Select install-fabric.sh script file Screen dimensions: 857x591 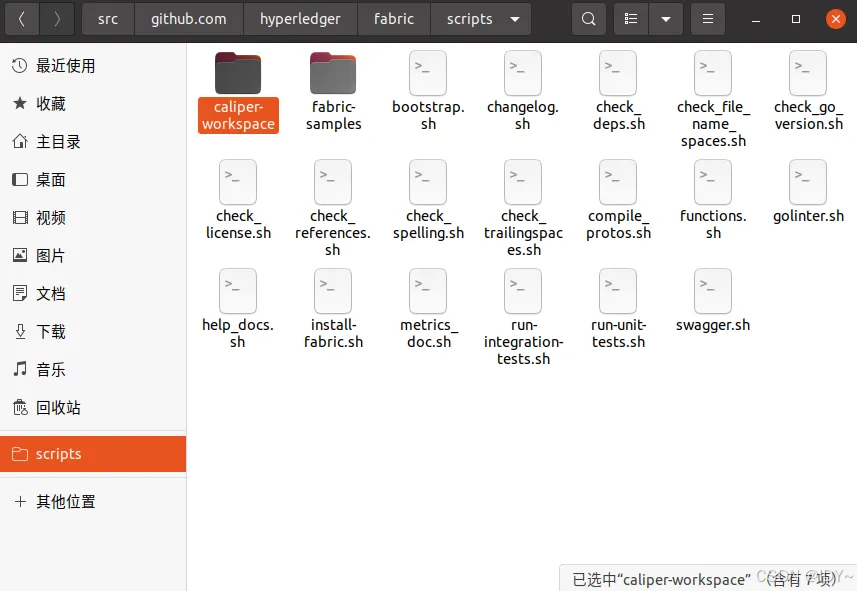pyautogui.click(x=333, y=292)
